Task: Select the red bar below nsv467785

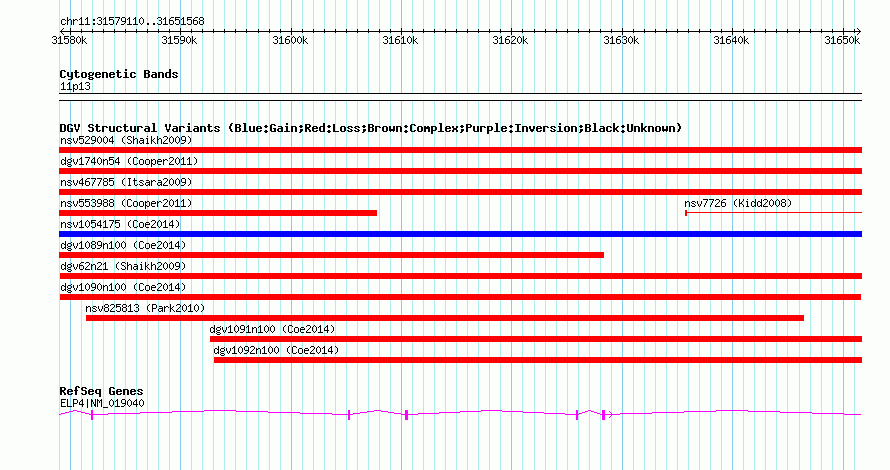Action: [x=460, y=192]
